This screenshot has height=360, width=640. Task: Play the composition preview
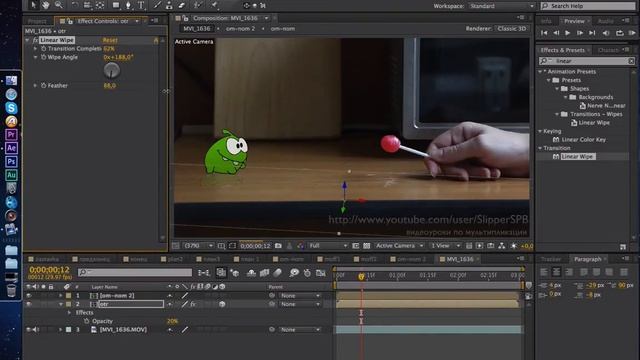pyautogui.click(x=567, y=33)
